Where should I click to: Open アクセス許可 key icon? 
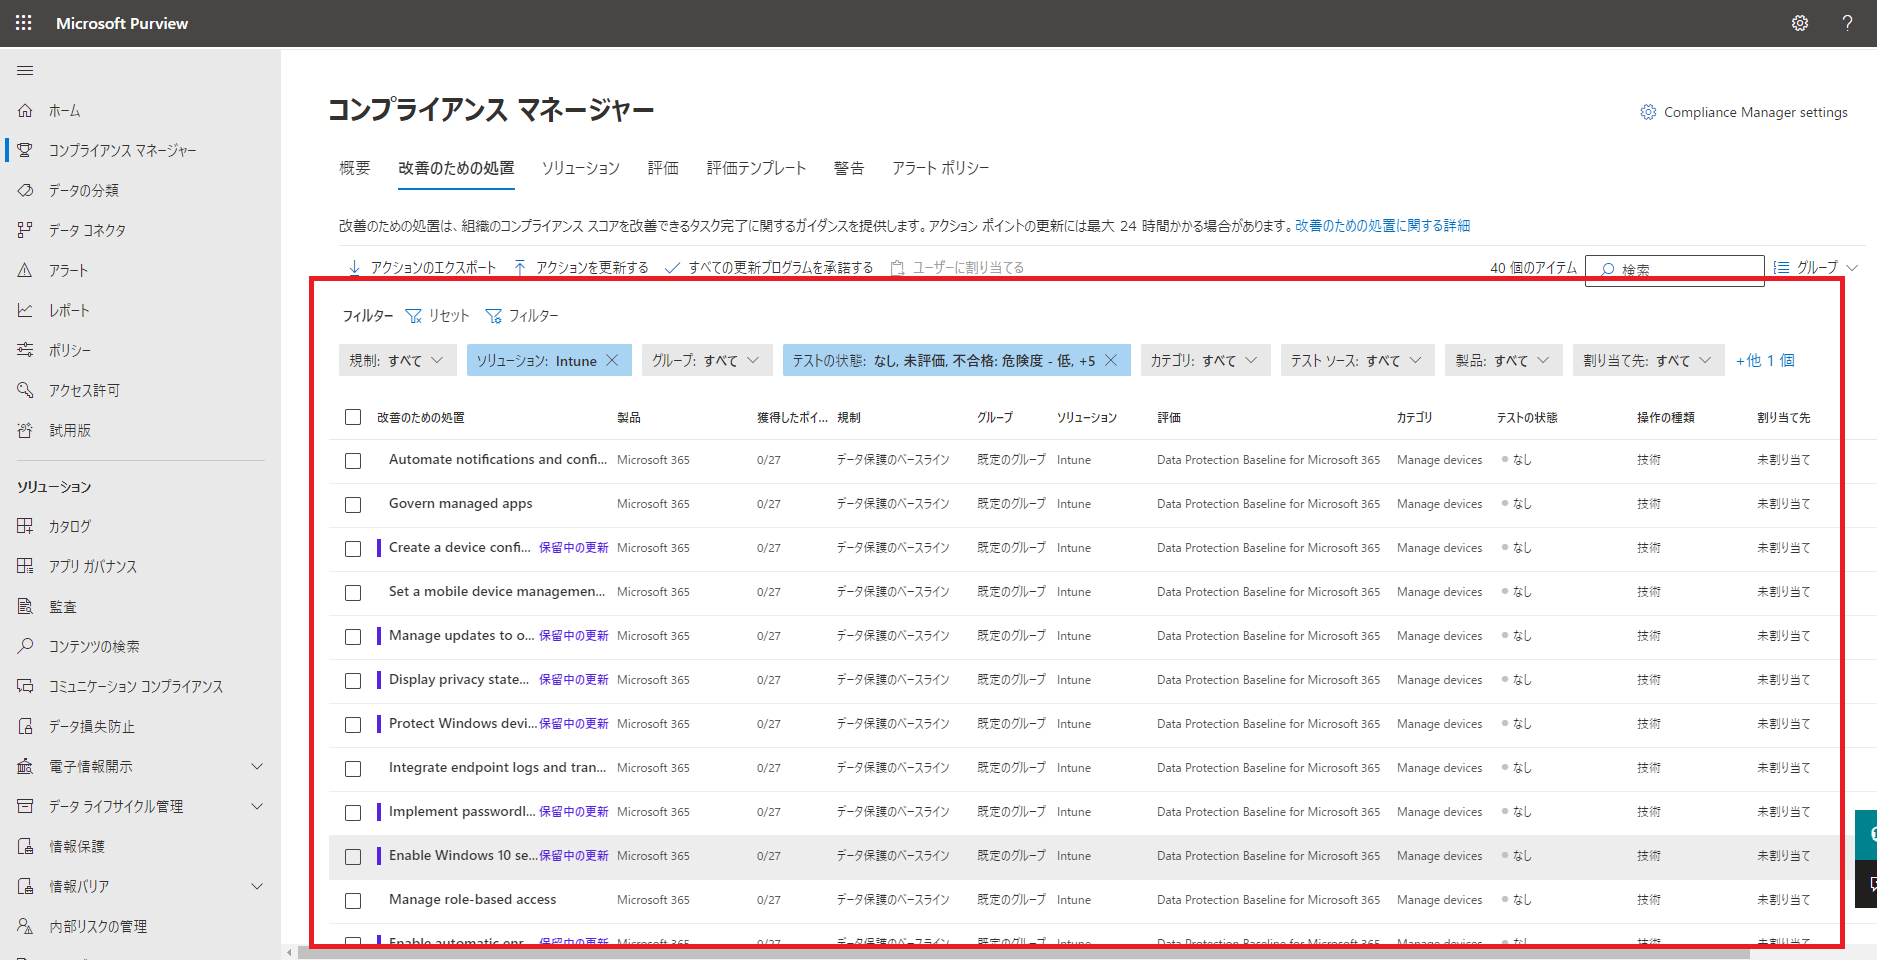[25, 390]
